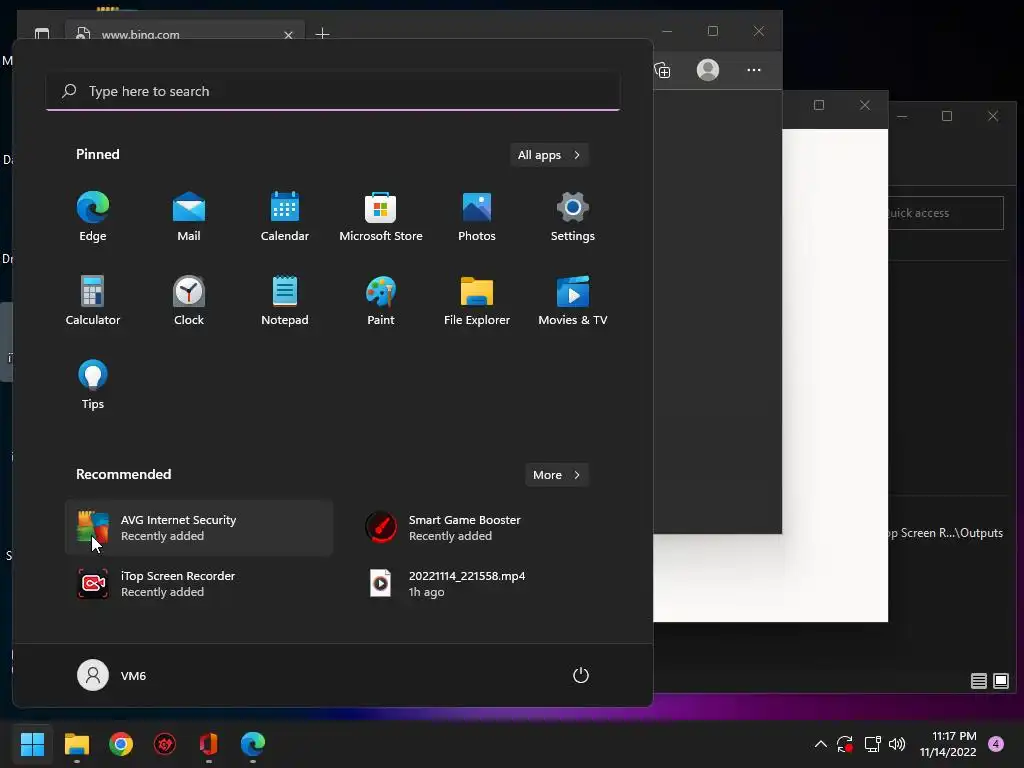Open the Edge tab actions menu icon
Image resolution: width=1024 pixels, height=768 pixels.
tap(42, 34)
